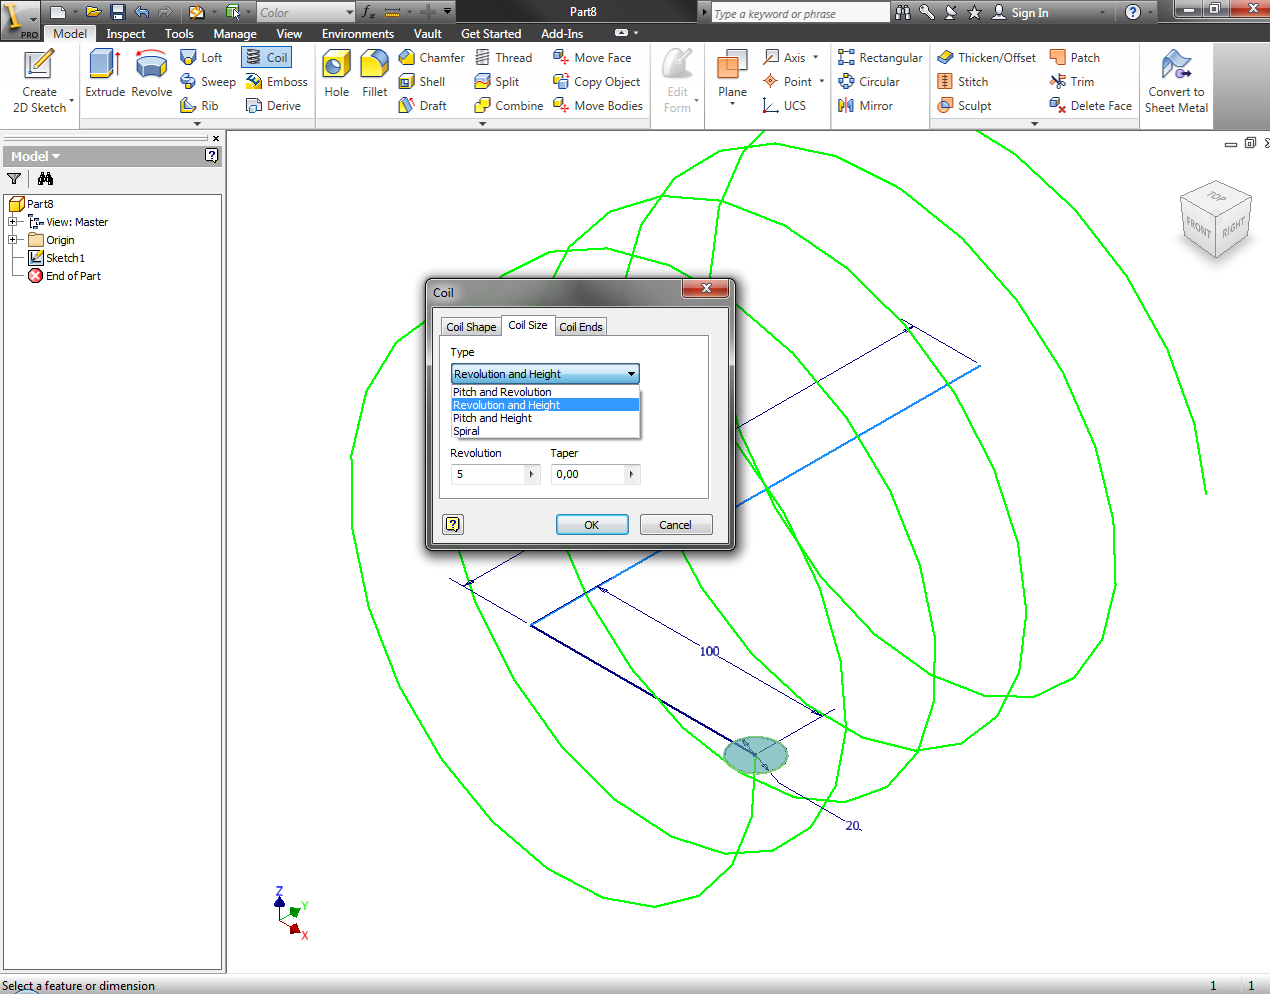Viewport: 1270px width, 994px height.
Task: Choose the Loft tool
Action: click(201, 58)
